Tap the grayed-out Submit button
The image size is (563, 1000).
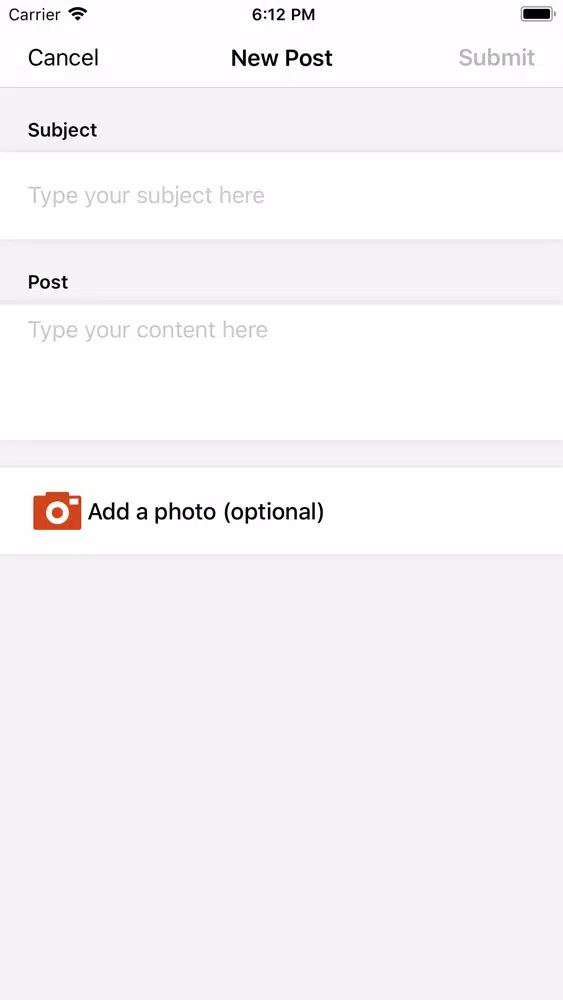tap(497, 57)
